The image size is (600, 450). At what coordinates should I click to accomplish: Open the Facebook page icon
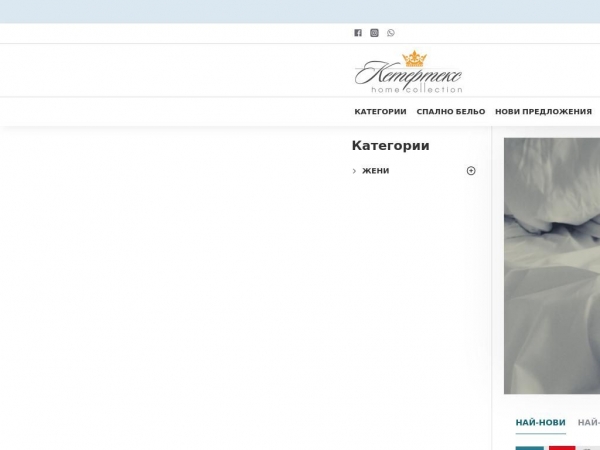[358, 33]
